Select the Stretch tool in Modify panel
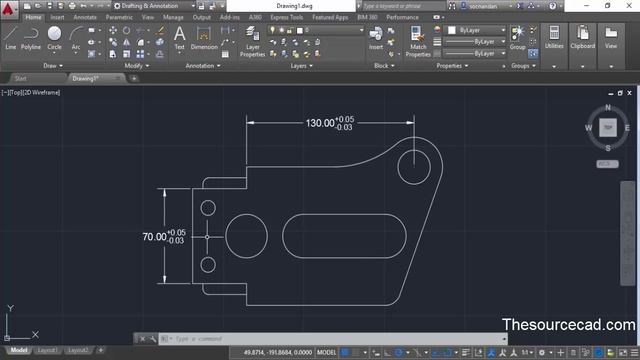 click(x=113, y=54)
